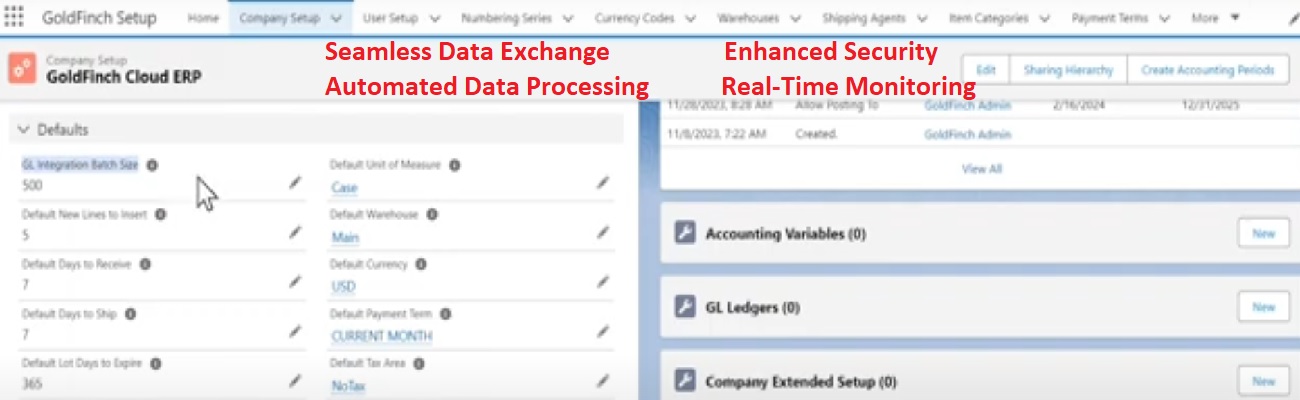
Task: Open Shipping Agents tab dropdown chevron
Action: (921, 18)
